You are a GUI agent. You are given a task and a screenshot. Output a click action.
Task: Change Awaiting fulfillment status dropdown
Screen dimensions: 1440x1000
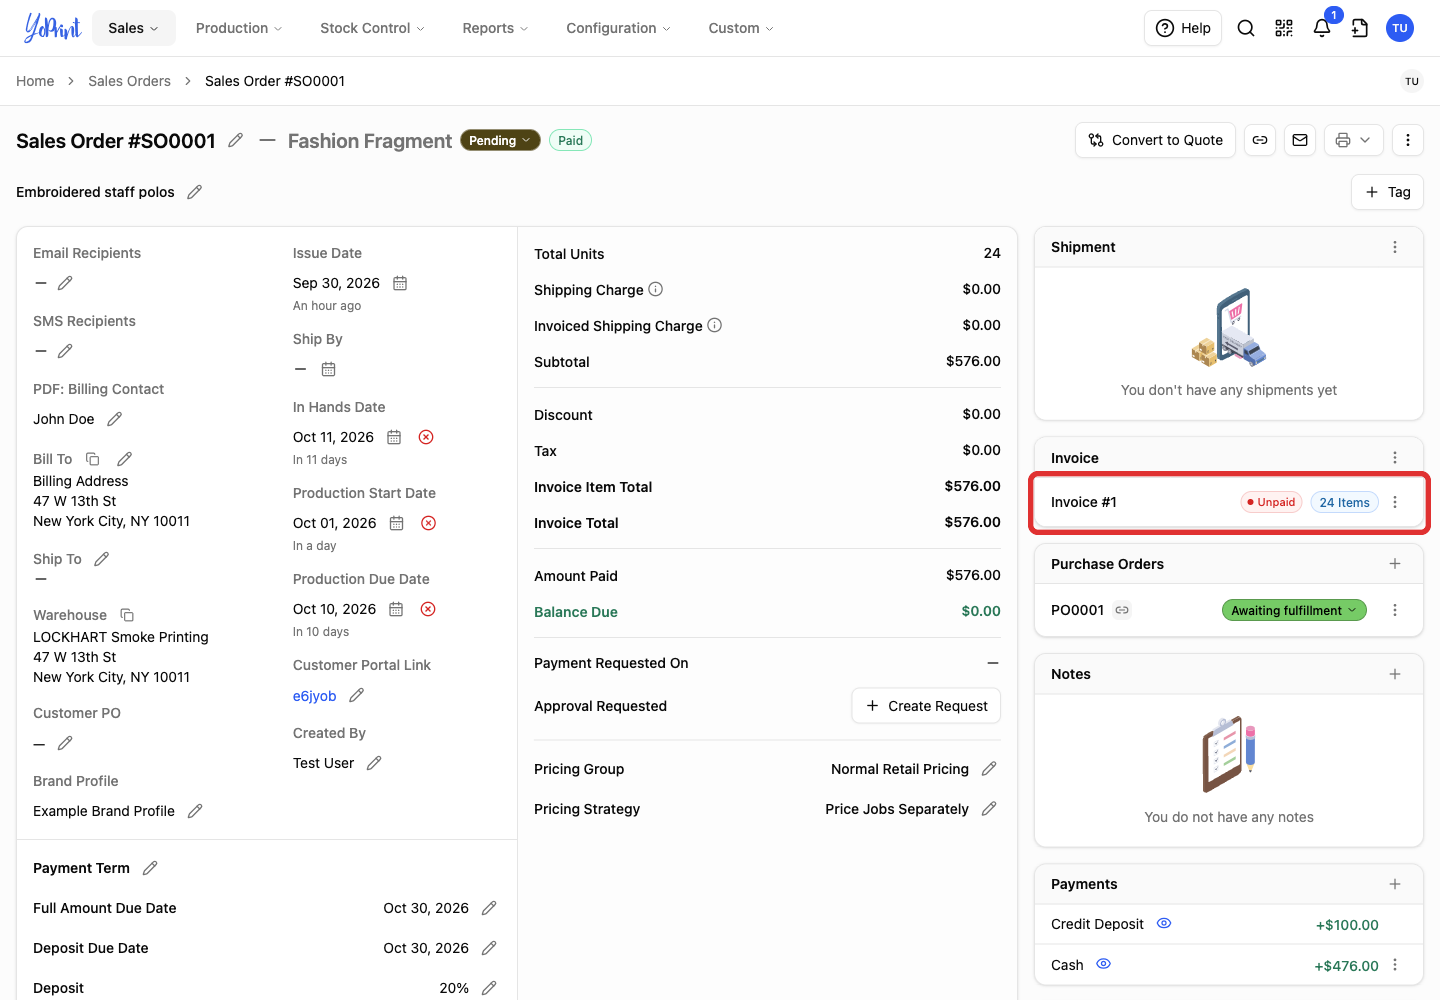pyautogui.click(x=1294, y=610)
